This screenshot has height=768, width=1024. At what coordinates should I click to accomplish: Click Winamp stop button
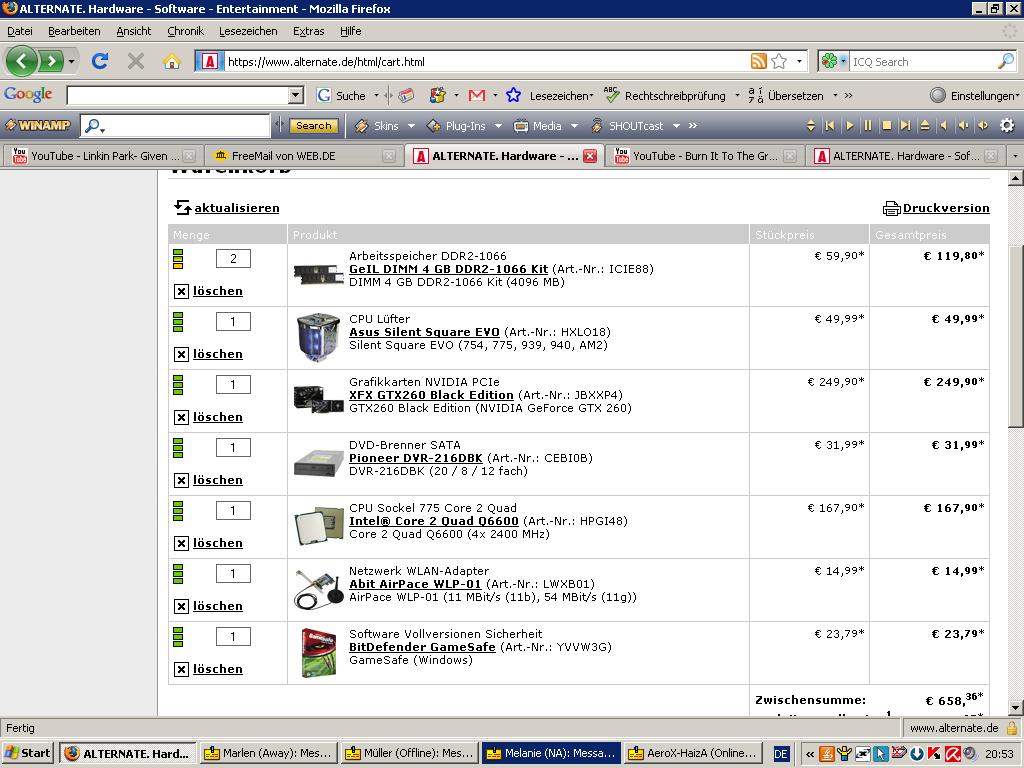(887, 125)
